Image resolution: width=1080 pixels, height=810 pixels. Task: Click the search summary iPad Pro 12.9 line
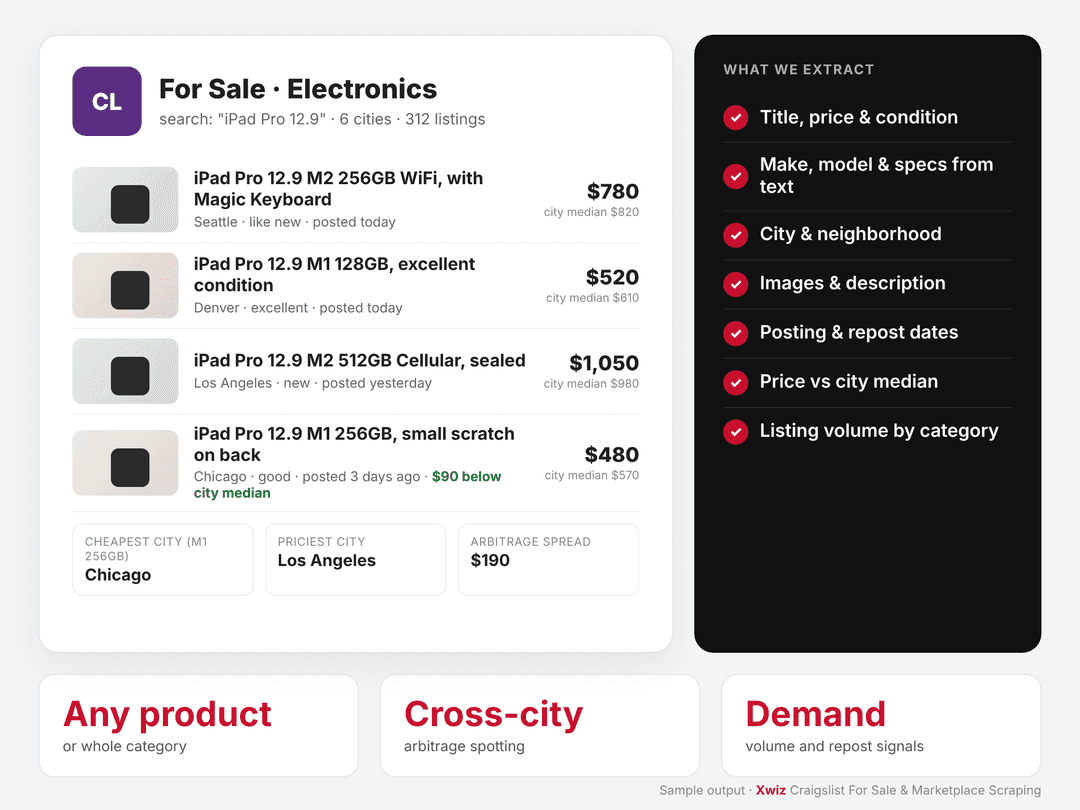point(322,119)
